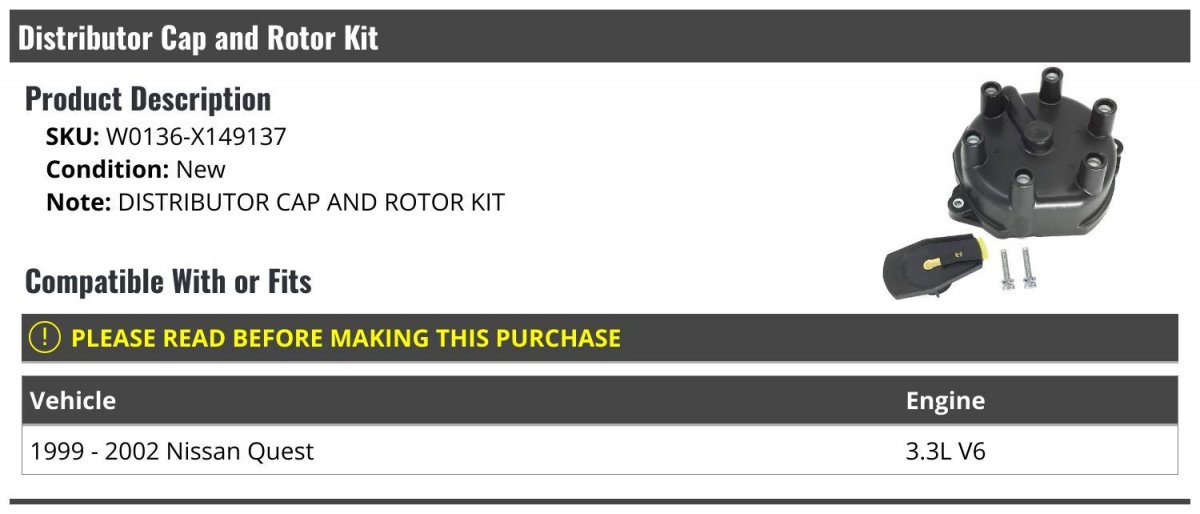Click the Please Read Before Purchase banner

[x=600, y=338]
